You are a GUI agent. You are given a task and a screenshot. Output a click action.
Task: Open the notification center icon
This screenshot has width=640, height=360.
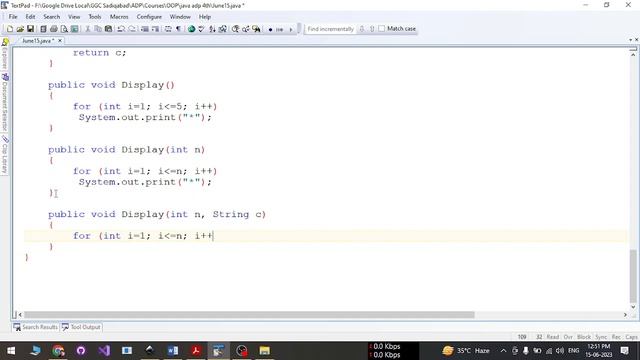point(624,351)
